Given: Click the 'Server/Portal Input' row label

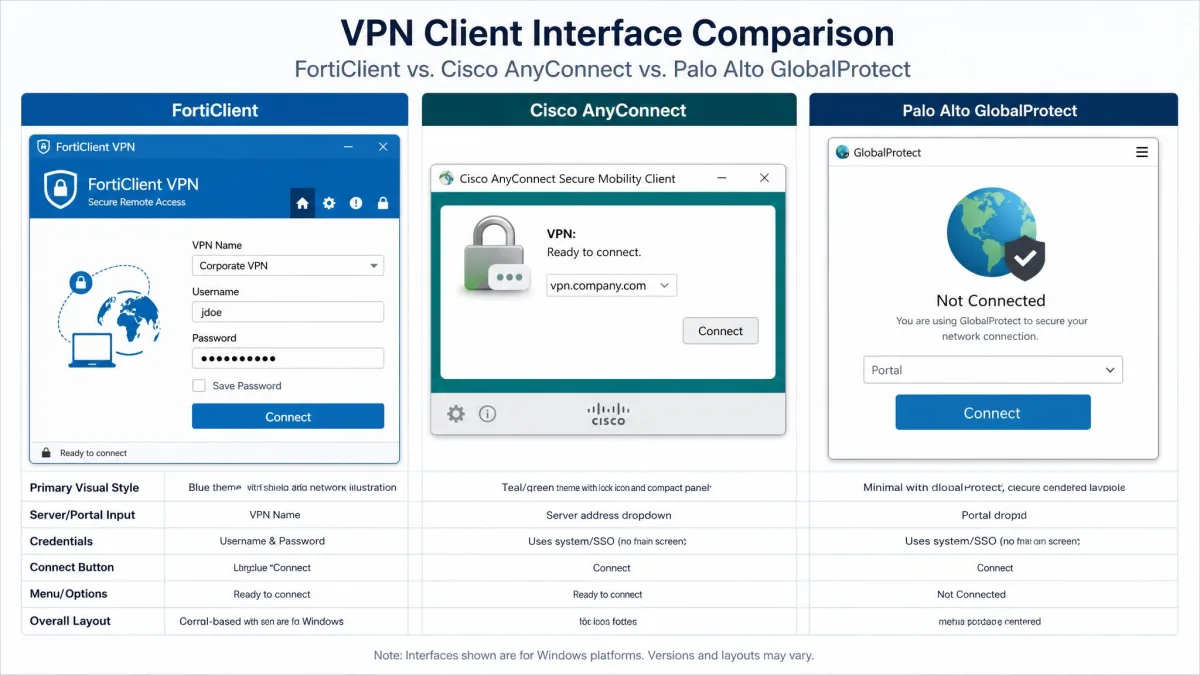Looking at the screenshot, I should pyautogui.click(x=82, y=515).
